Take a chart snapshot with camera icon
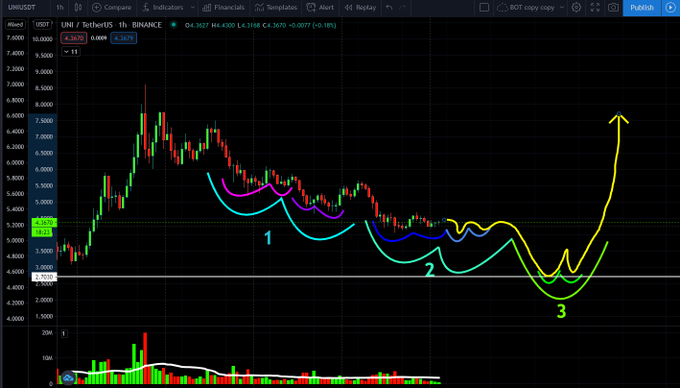This screenshot has height=388, width=680. pyautogui.click(x=613, y=7)
